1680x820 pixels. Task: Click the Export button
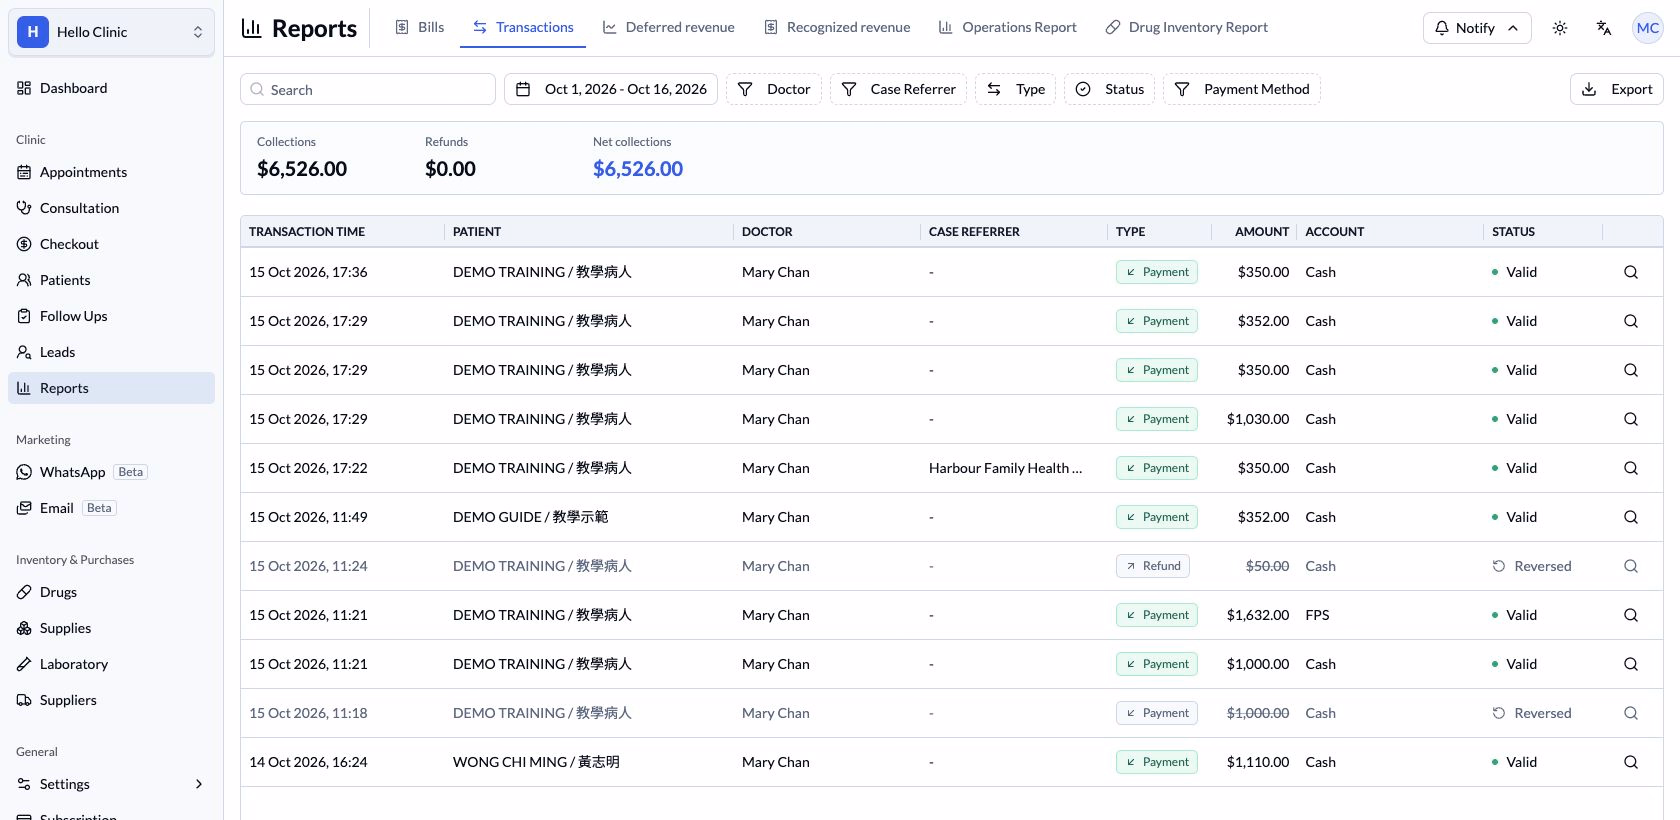[x=1617, y=89]
